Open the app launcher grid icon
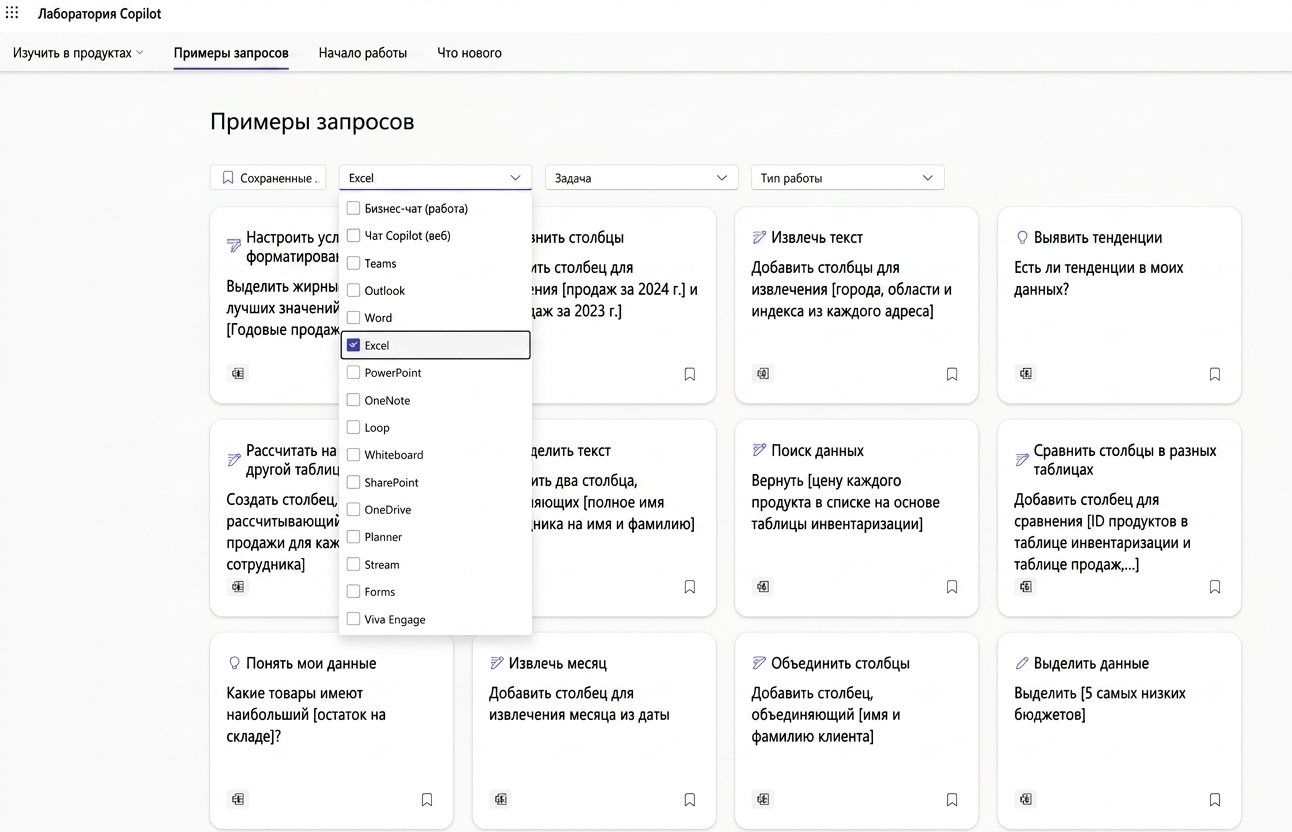1292x832 pixels. 12,13
